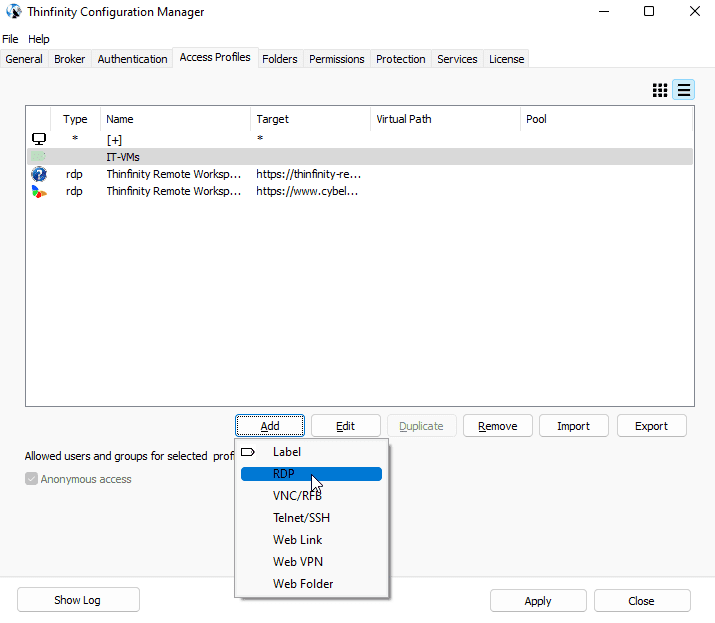Image resolution: width=715 pixels, height=623 pixels.
Task: Click the label tag icon in the Add menu
Action: (x=248, y=452)
